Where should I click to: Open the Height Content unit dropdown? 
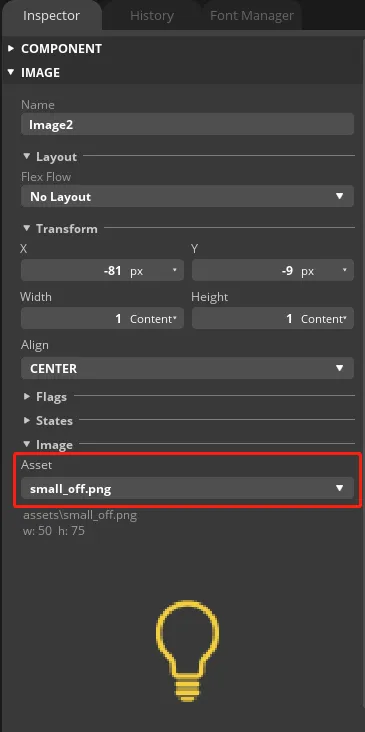(324, 319)
